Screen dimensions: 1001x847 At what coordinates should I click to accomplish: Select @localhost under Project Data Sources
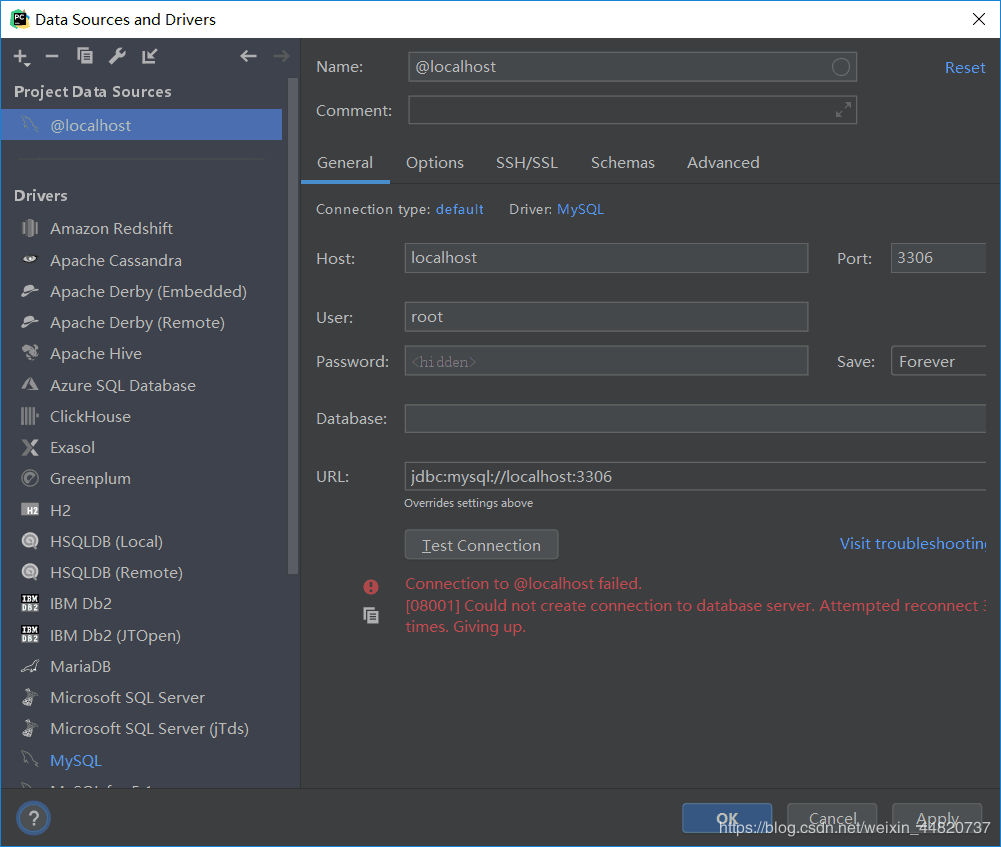[141, 125]
